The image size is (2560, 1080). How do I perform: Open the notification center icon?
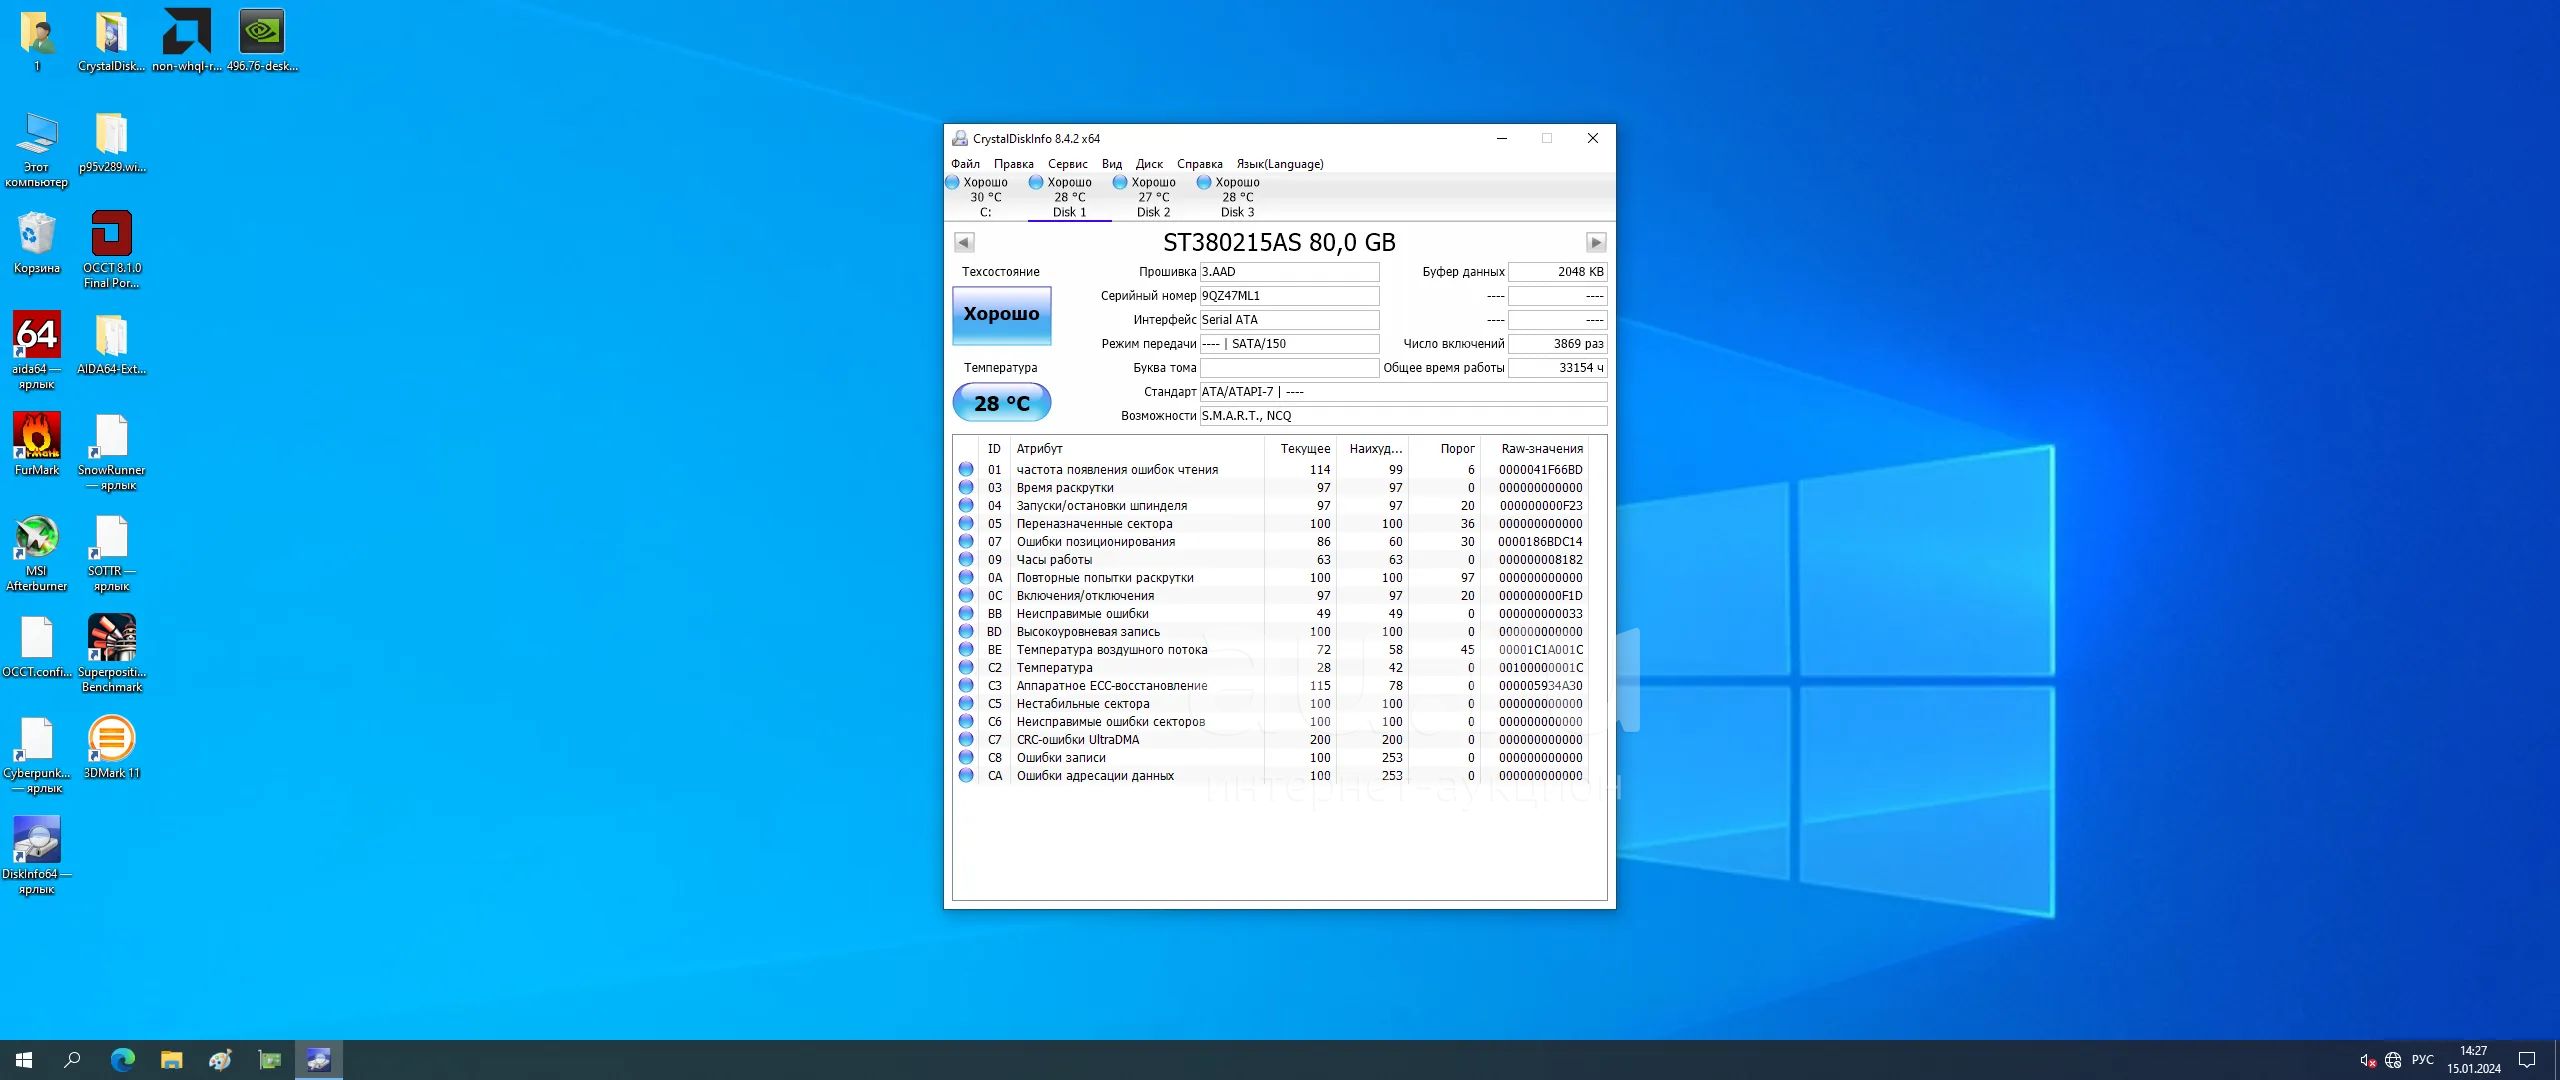point(2527,1060)
